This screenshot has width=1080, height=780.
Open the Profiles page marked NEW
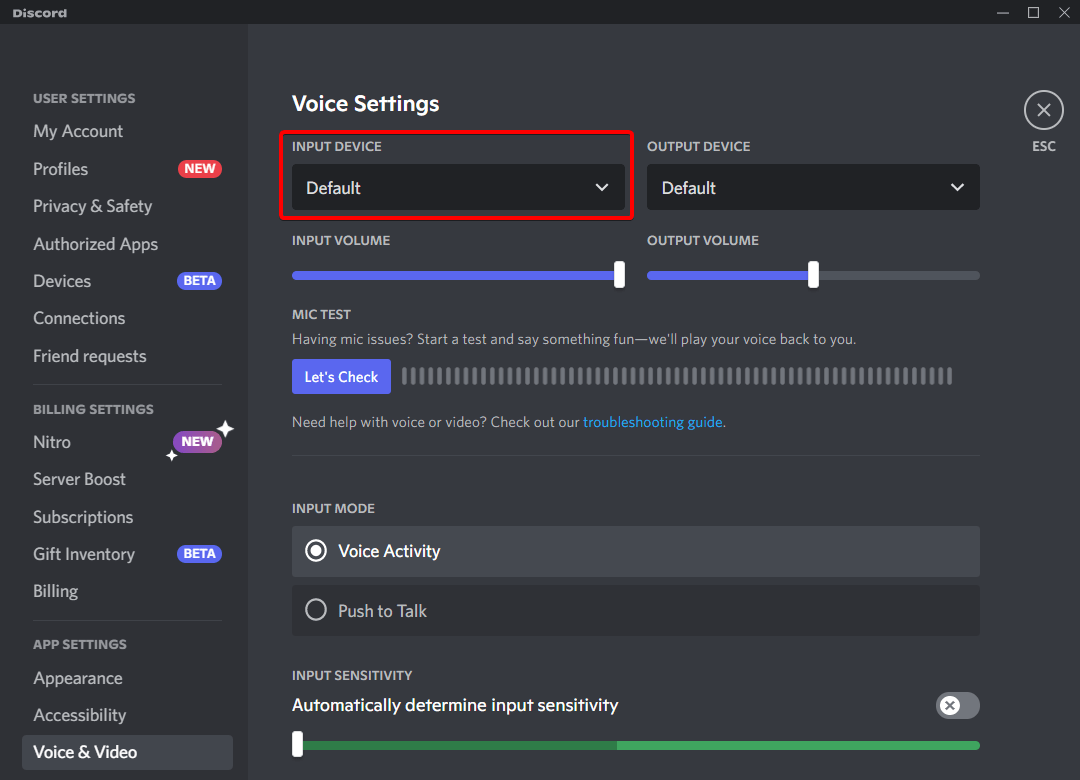[x=60, y=169]
